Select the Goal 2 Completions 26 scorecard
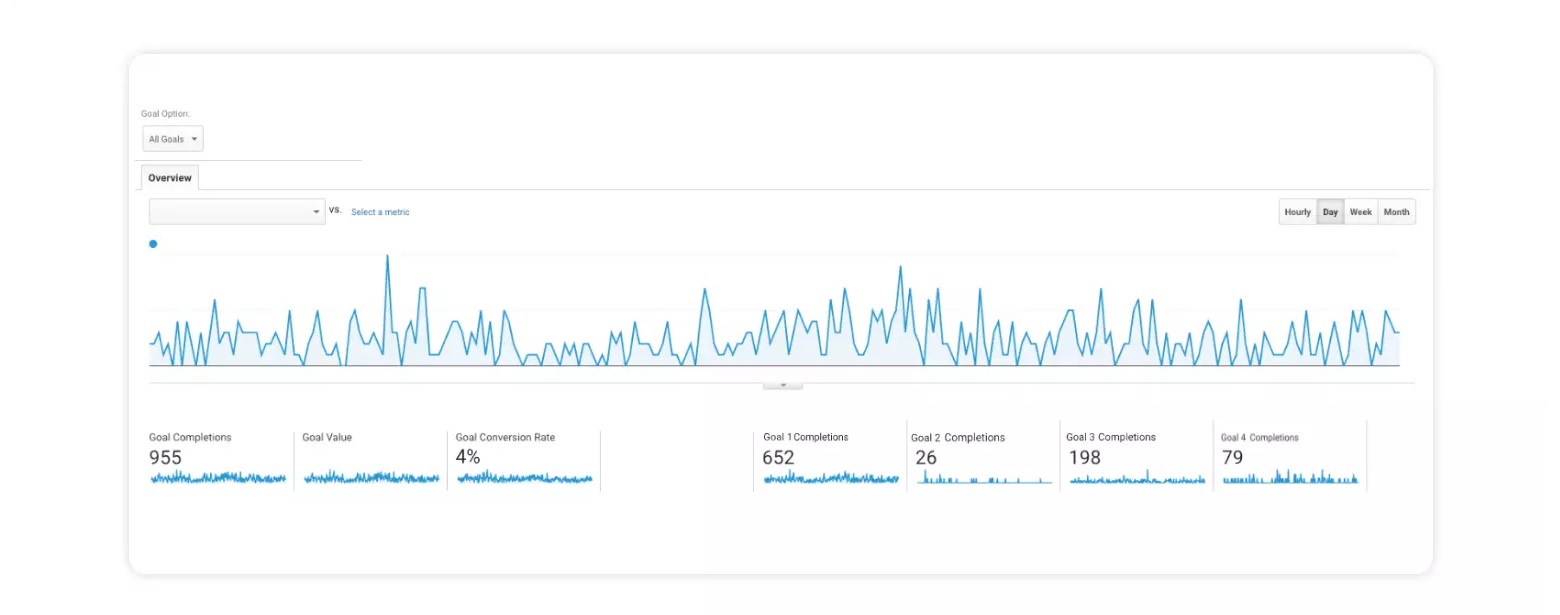 [x=983, y=460]
